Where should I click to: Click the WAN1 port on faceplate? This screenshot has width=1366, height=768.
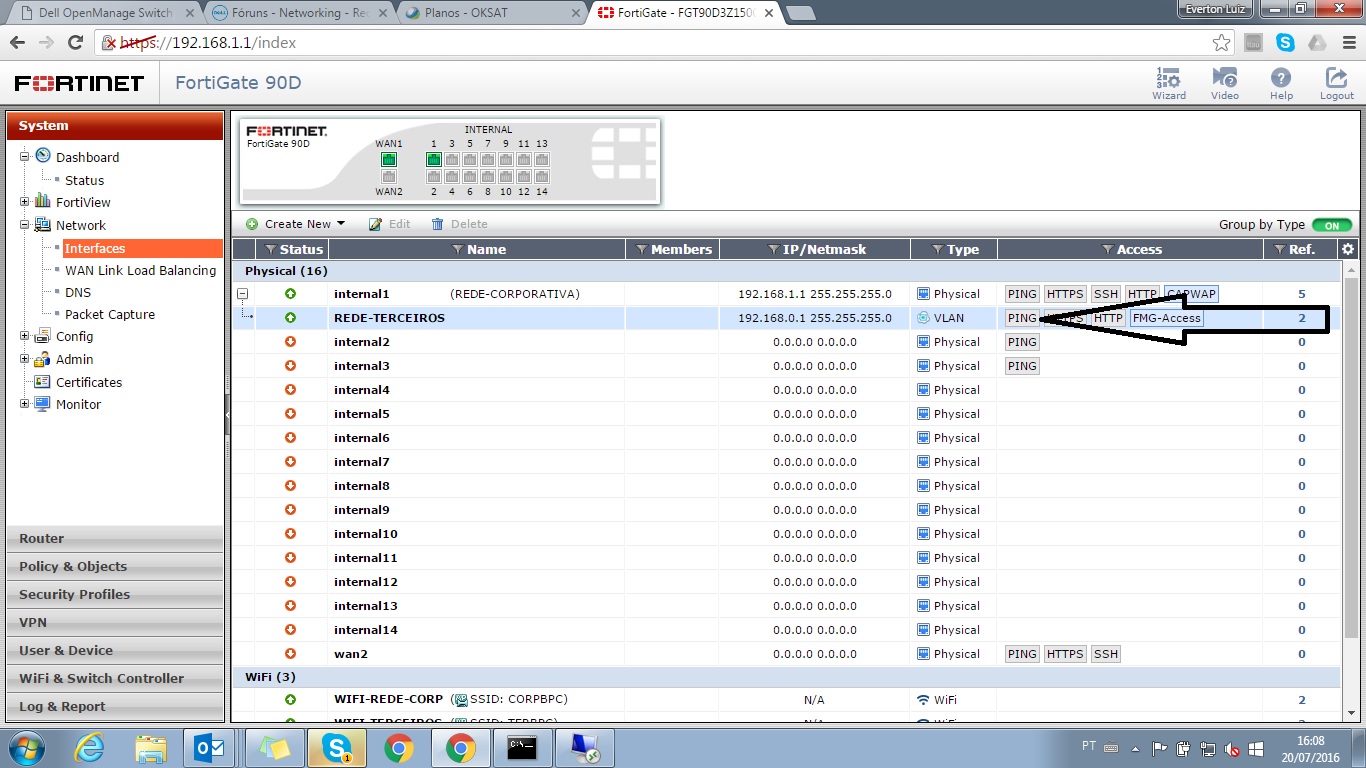coord(389,160)
